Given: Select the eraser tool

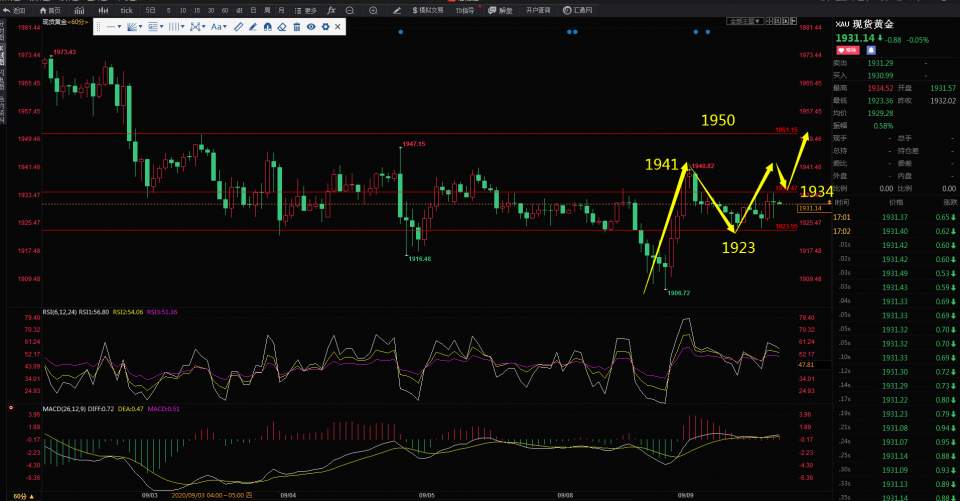Looking at the screenshot, I should 282,27.
